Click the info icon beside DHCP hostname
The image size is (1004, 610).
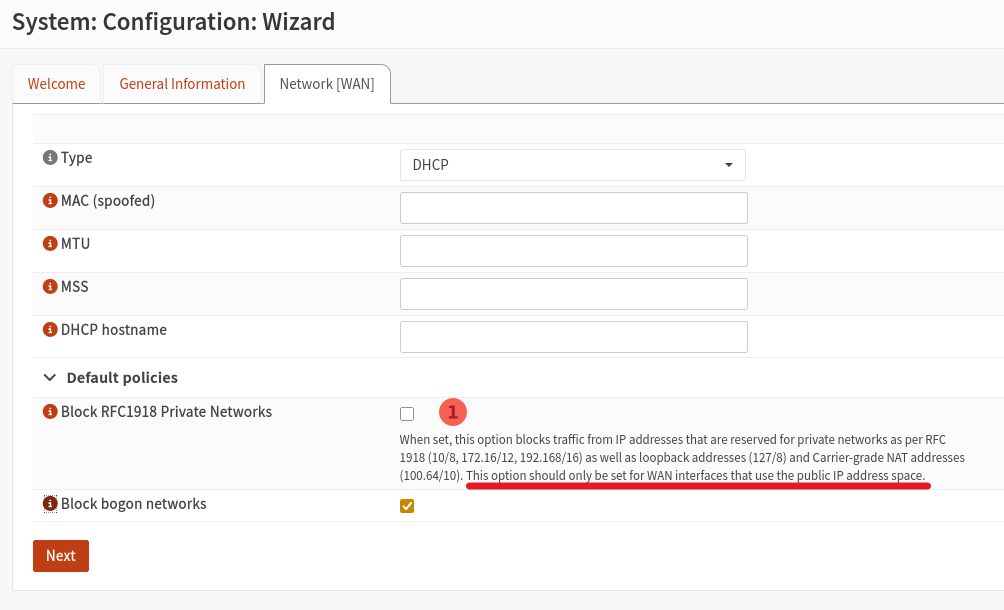pyautogui.click(x=48, y=329)
